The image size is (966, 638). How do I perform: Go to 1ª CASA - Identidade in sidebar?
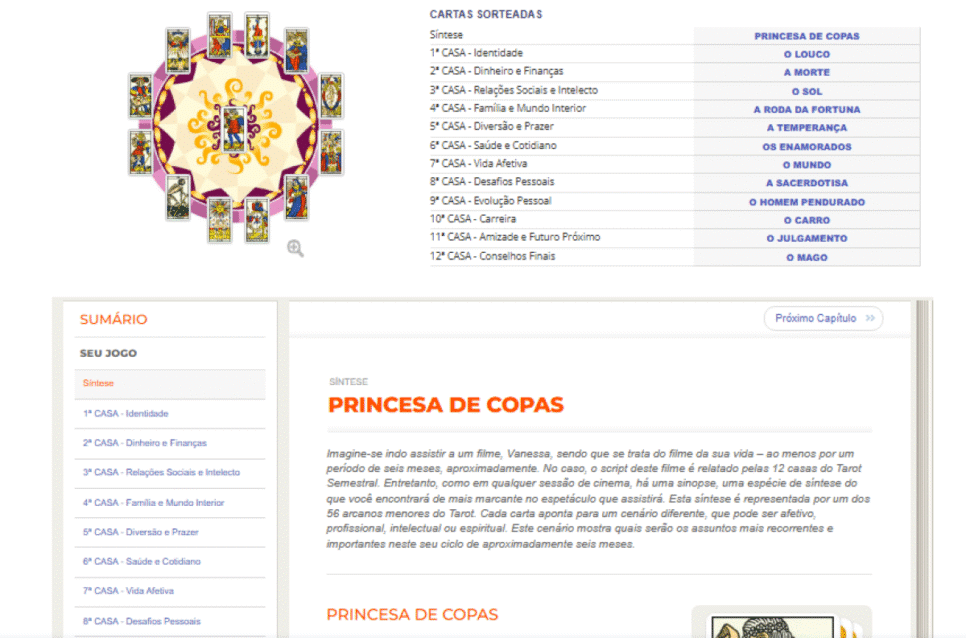125,413
